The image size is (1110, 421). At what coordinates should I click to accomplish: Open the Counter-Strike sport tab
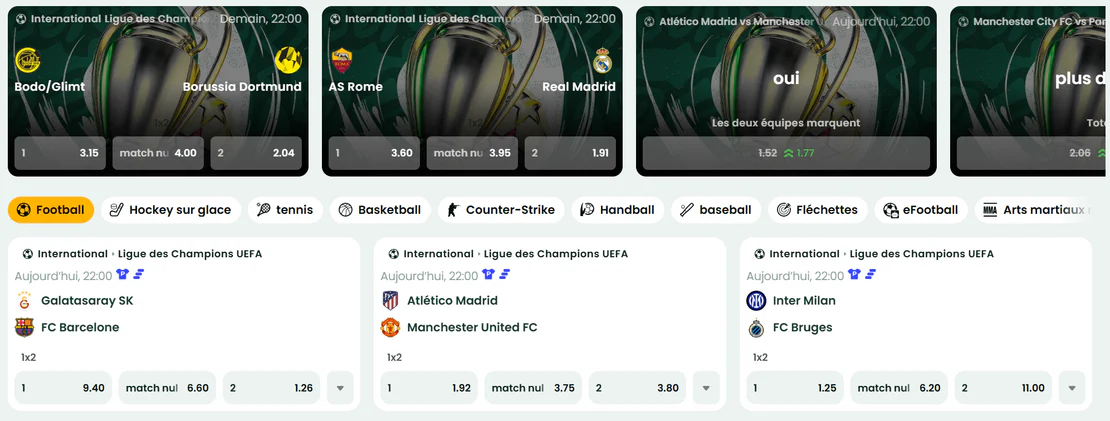(x=500, y=210)
